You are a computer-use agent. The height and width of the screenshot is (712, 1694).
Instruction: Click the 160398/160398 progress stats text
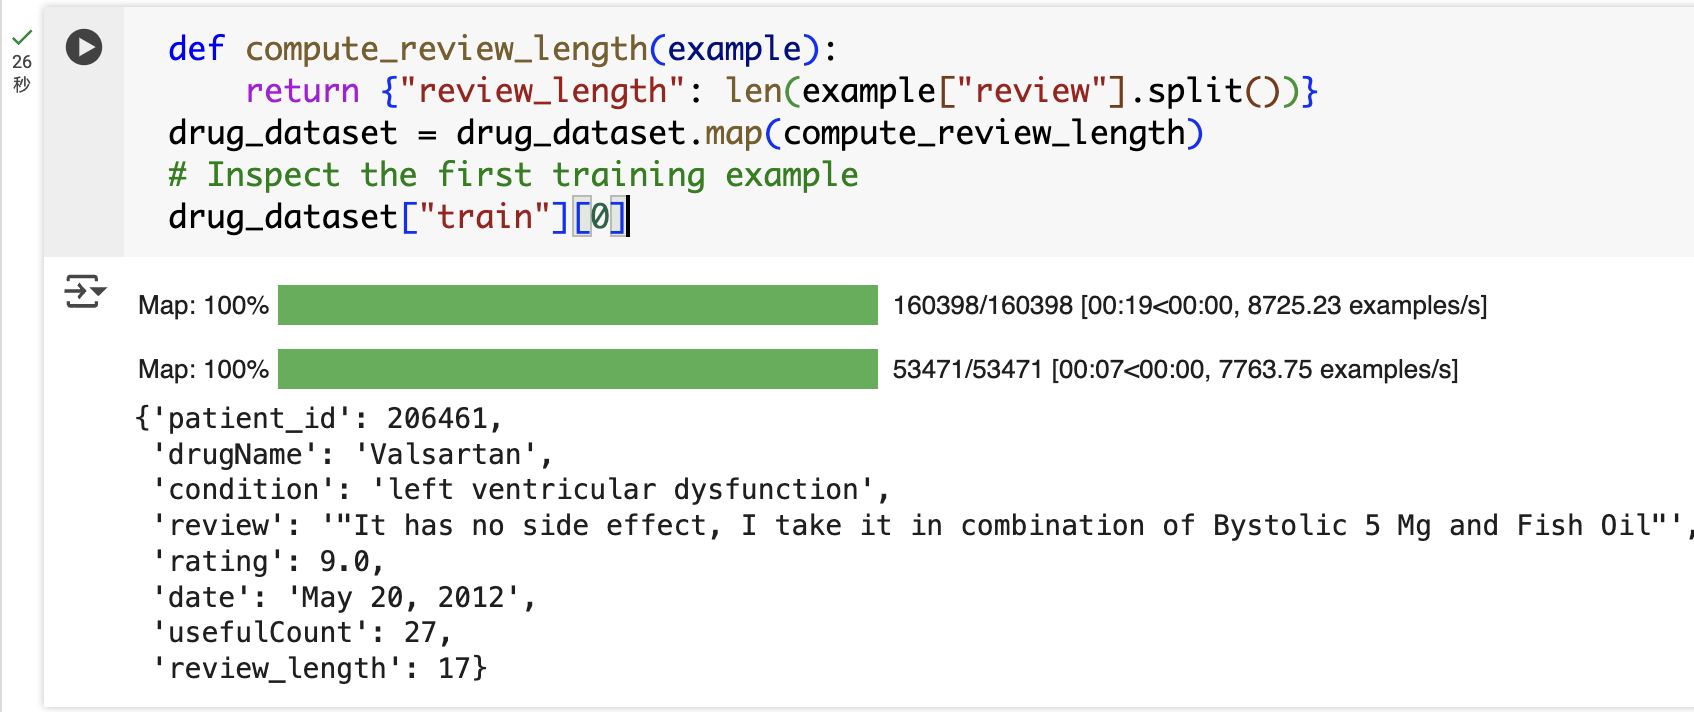point(1190,305)
